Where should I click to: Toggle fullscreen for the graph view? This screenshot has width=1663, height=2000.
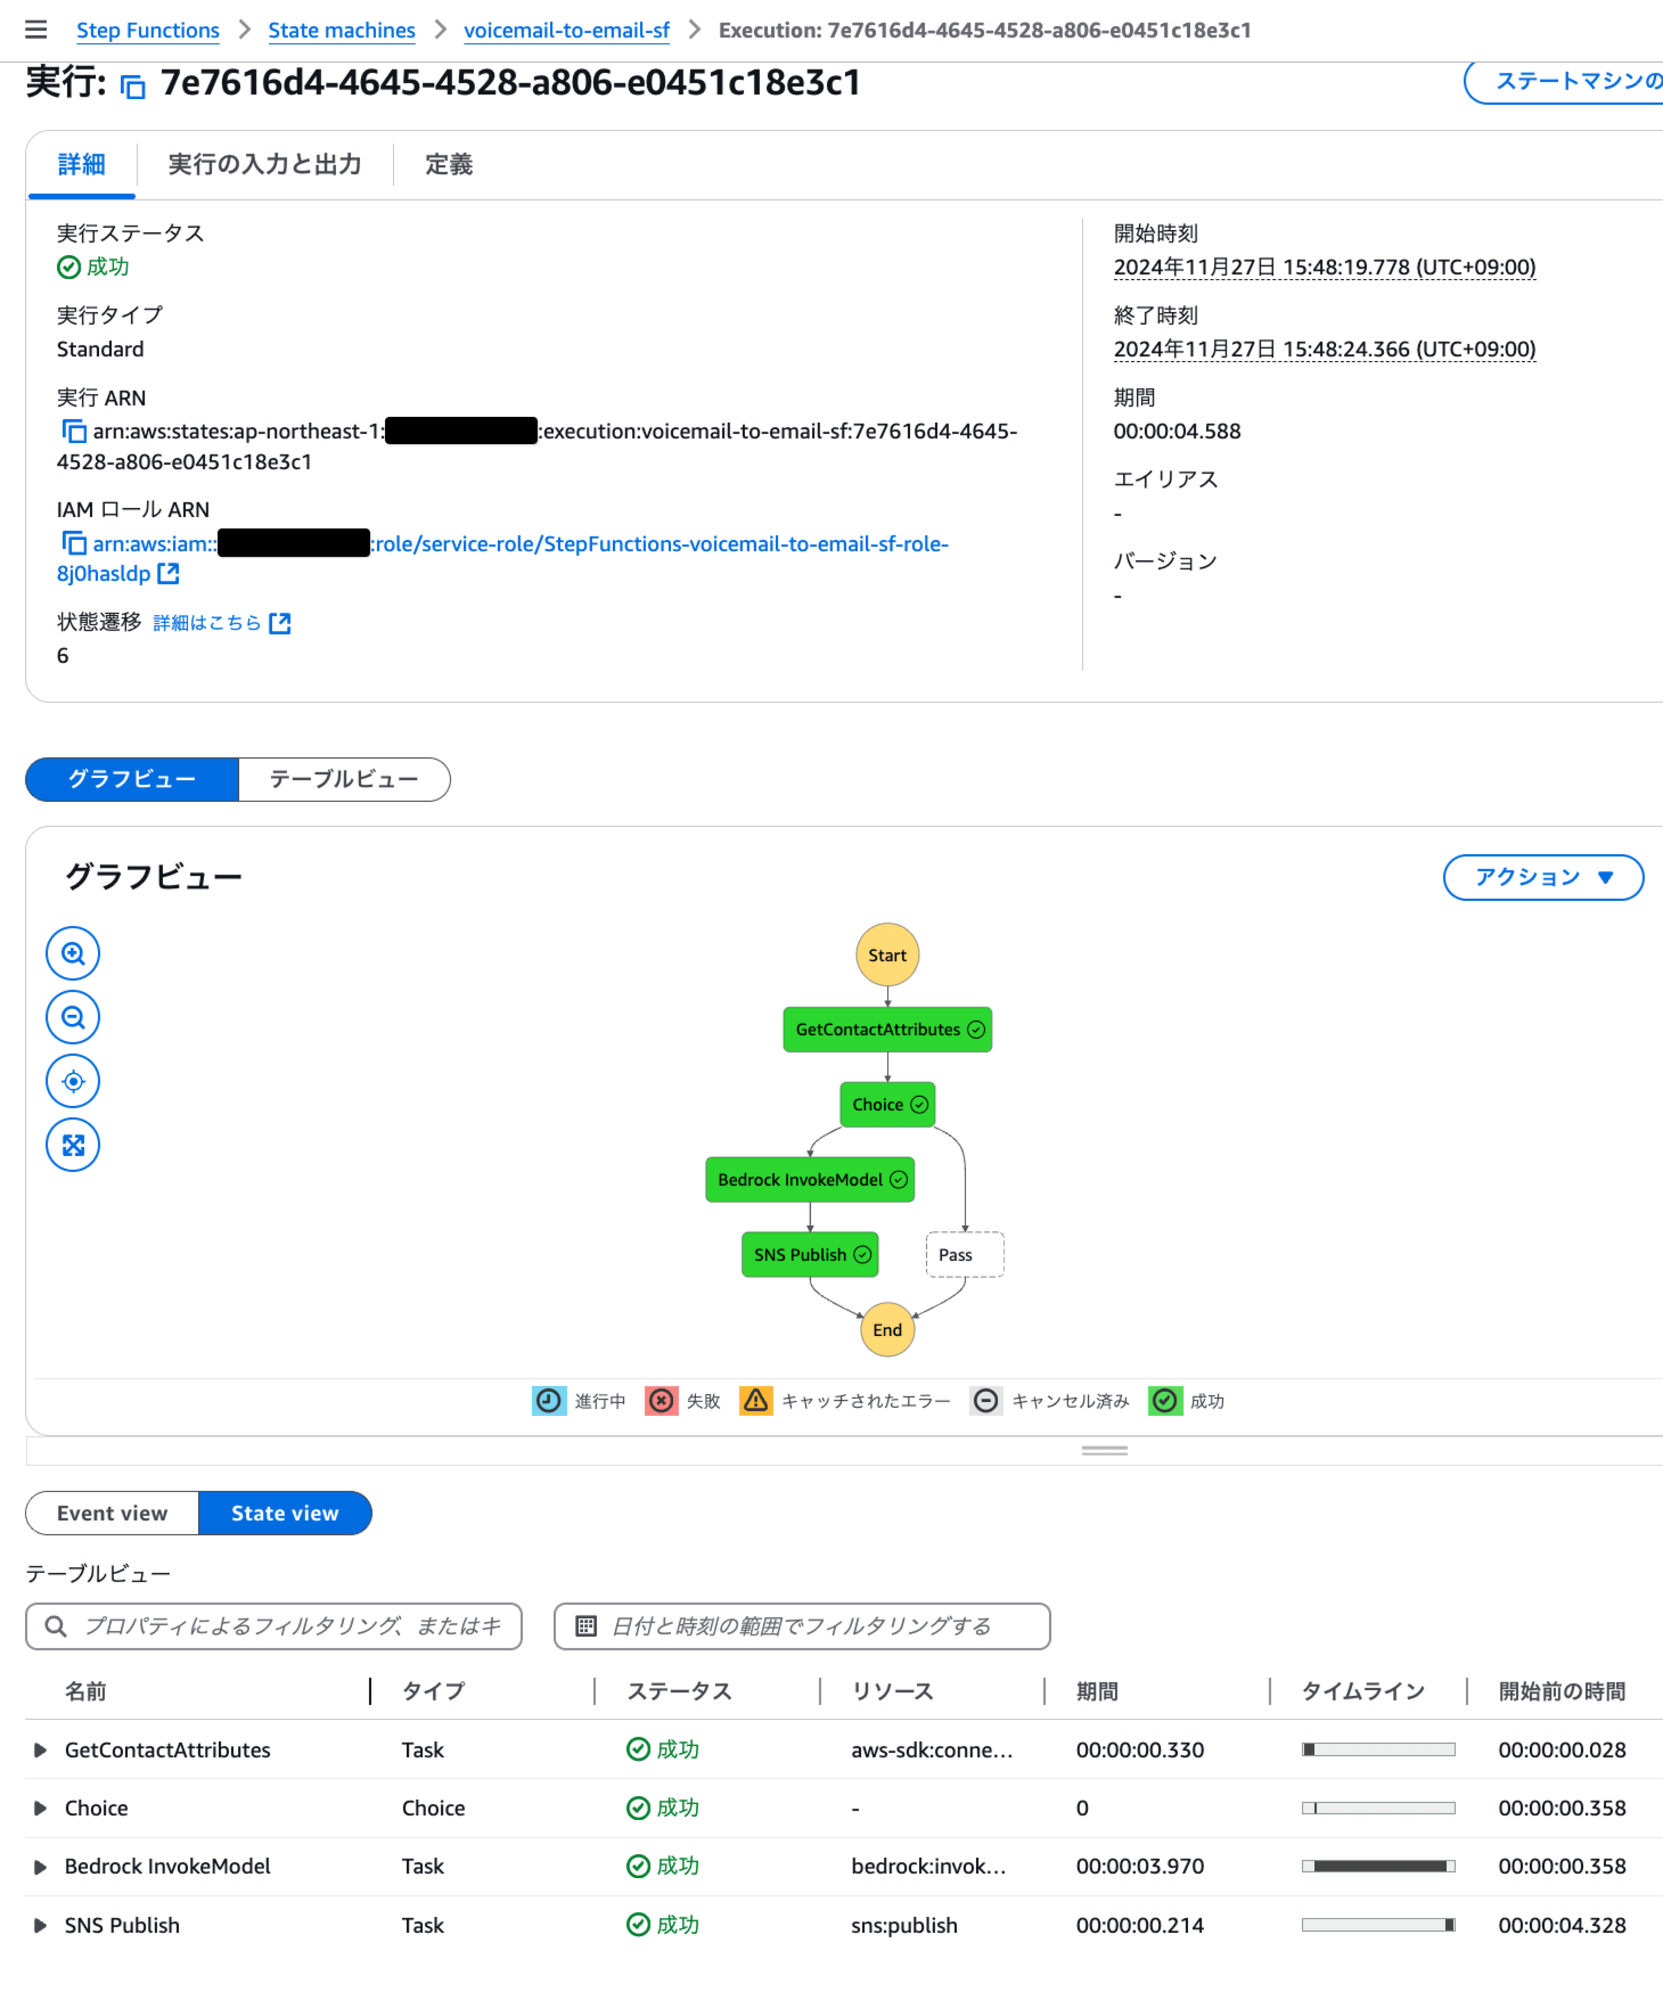click(x=73, y=1145)
